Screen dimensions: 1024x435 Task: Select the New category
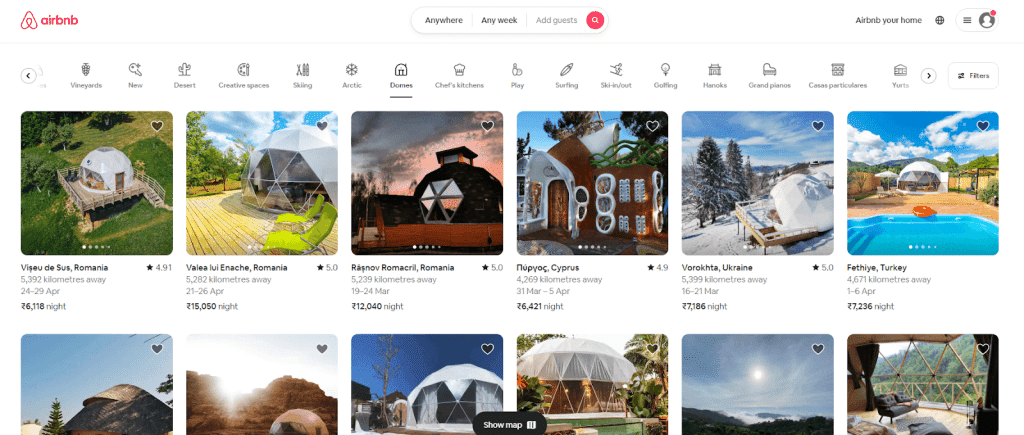click(135, 76)
